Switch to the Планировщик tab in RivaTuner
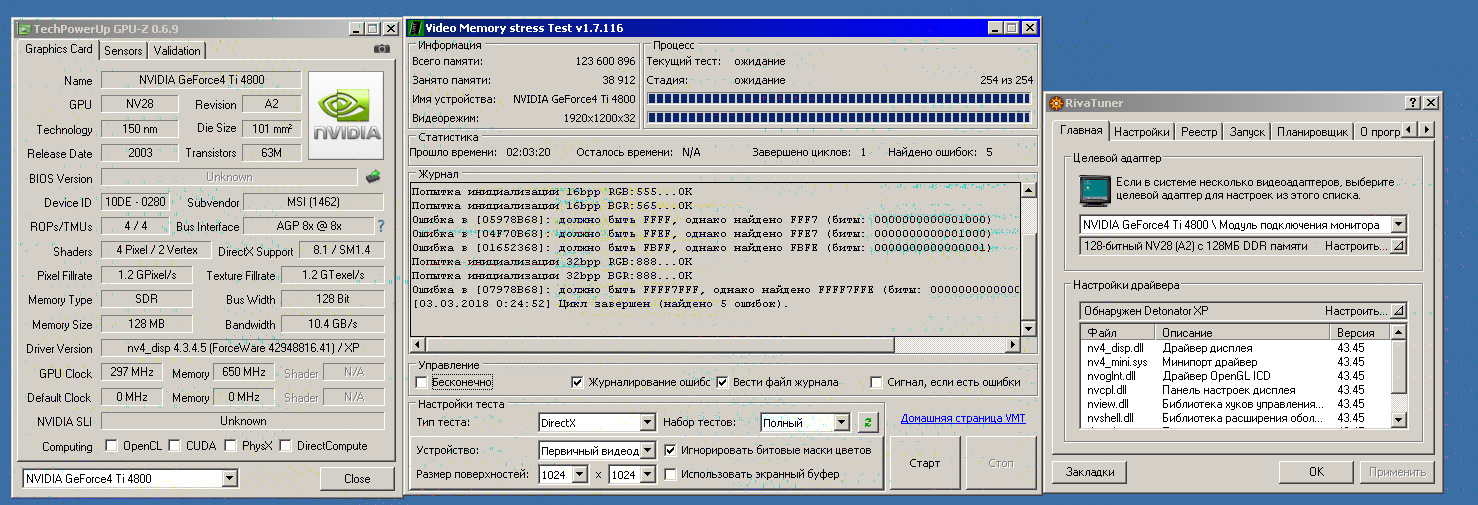This screenshot has width=1478, height=505. click(1312, 132)
